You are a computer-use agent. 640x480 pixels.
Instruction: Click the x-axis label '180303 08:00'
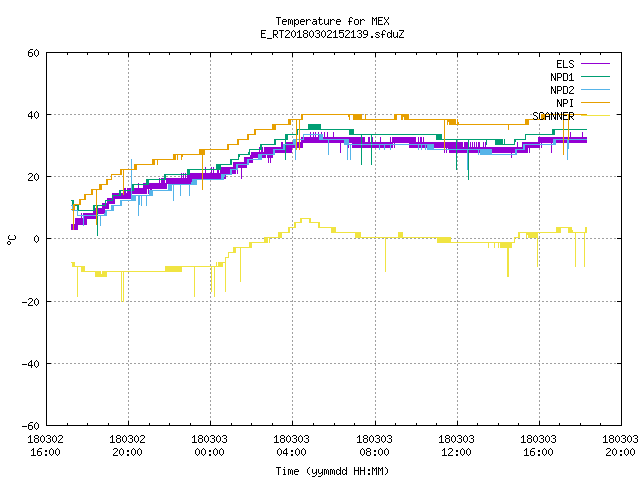point(374,446)
